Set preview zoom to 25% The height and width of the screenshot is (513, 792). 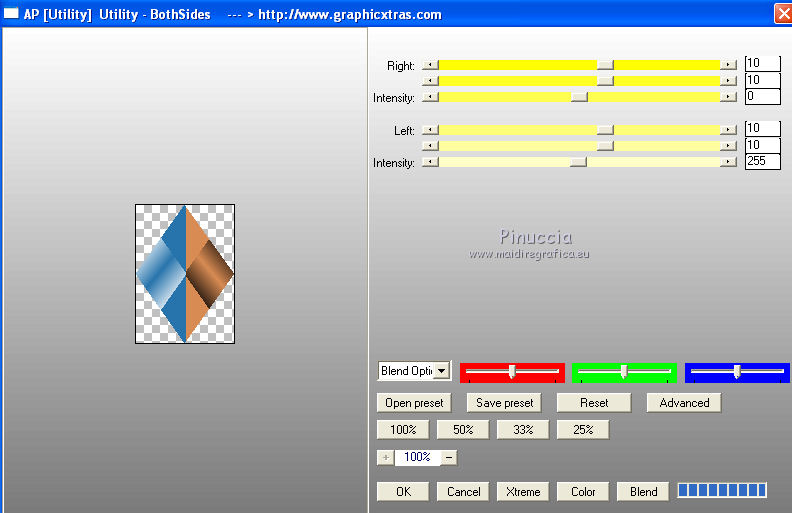pyautogui.click(x=583, y=430)
